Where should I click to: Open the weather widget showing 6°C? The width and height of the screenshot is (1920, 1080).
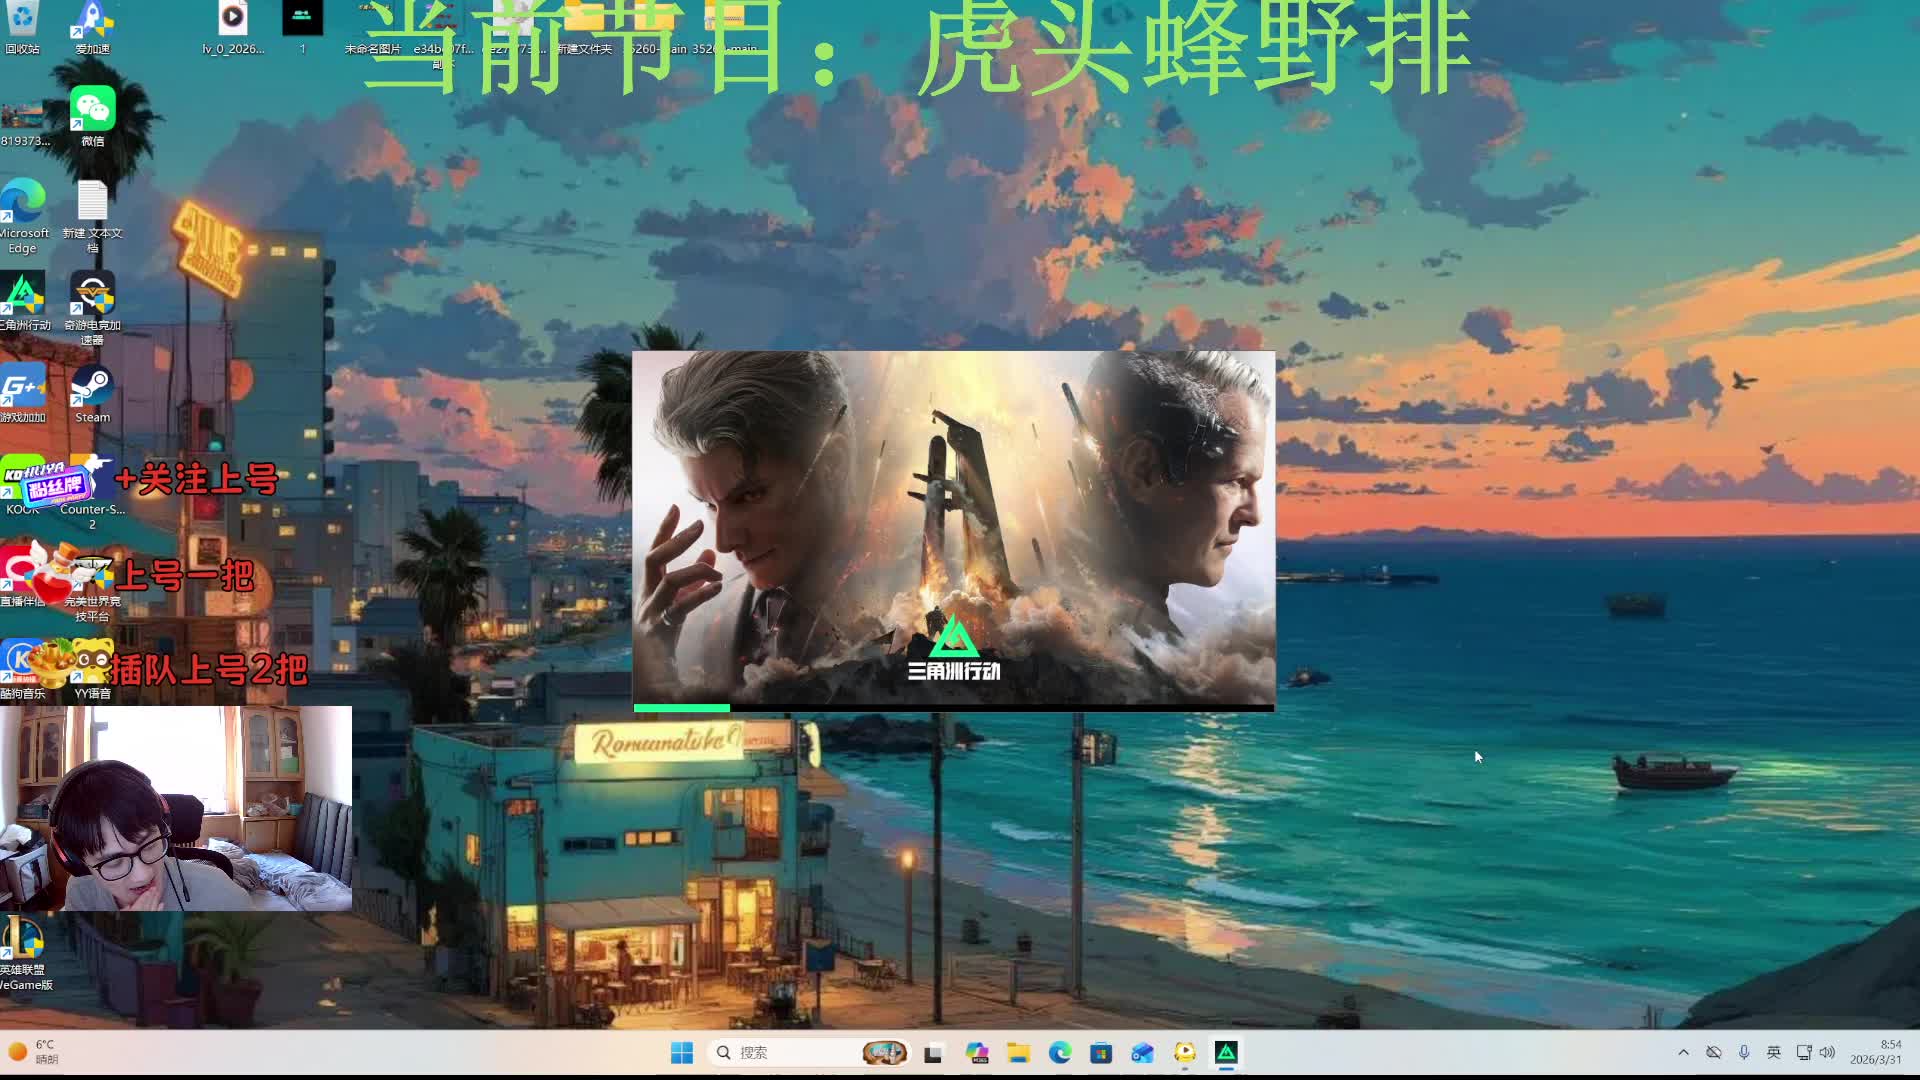pyautogui.click(x=32, y=1052)
